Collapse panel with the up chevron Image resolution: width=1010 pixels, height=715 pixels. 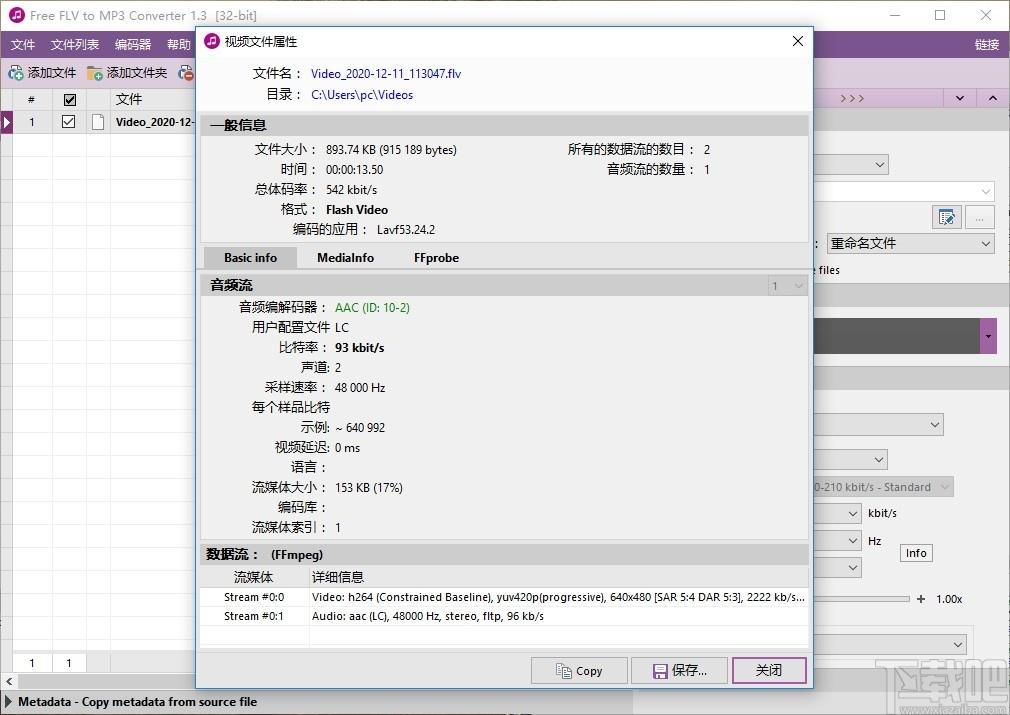coord(993,99)
